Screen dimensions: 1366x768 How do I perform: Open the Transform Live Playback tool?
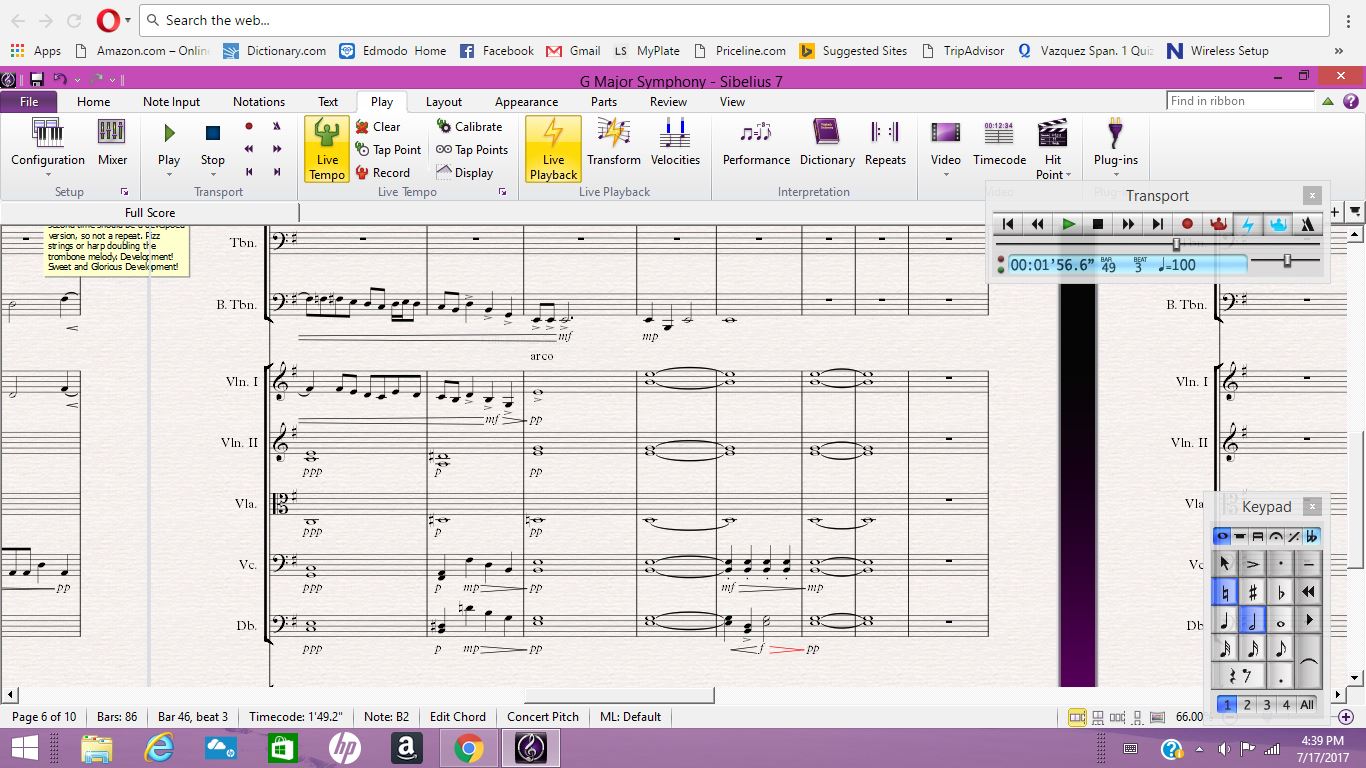[x=614, y=143]
